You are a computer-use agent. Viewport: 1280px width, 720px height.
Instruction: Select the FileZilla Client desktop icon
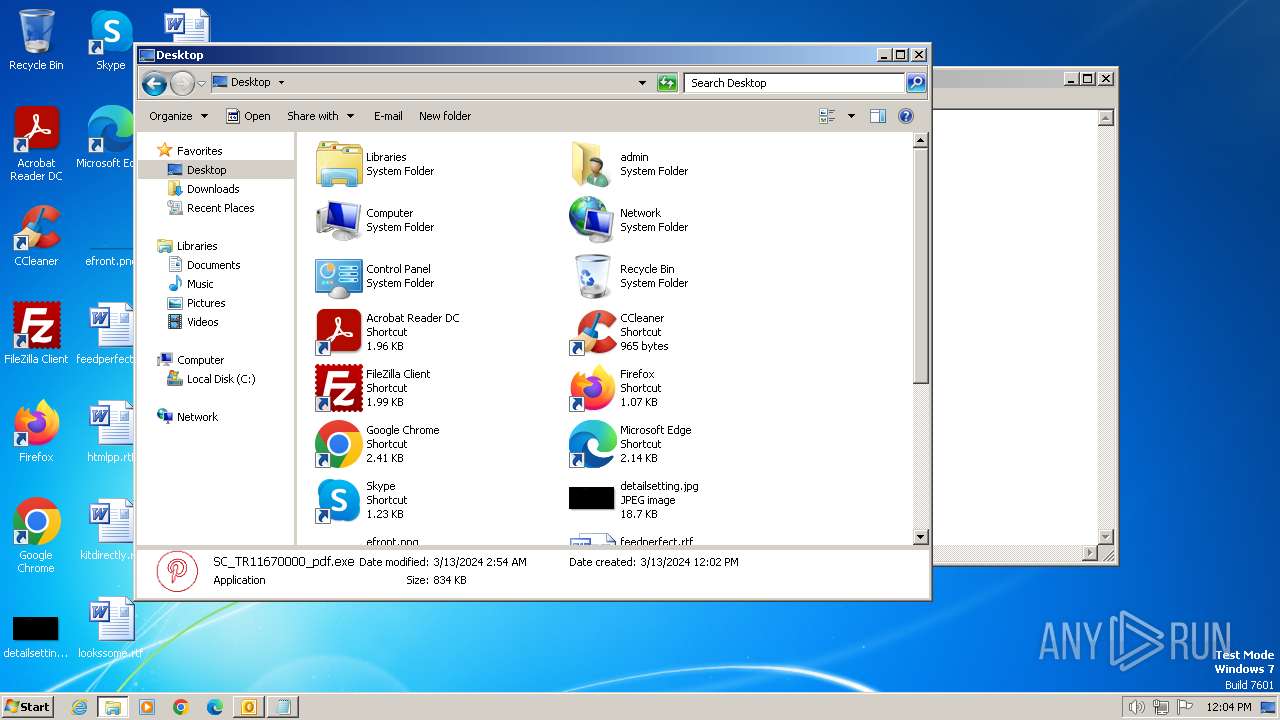(36, 334)
